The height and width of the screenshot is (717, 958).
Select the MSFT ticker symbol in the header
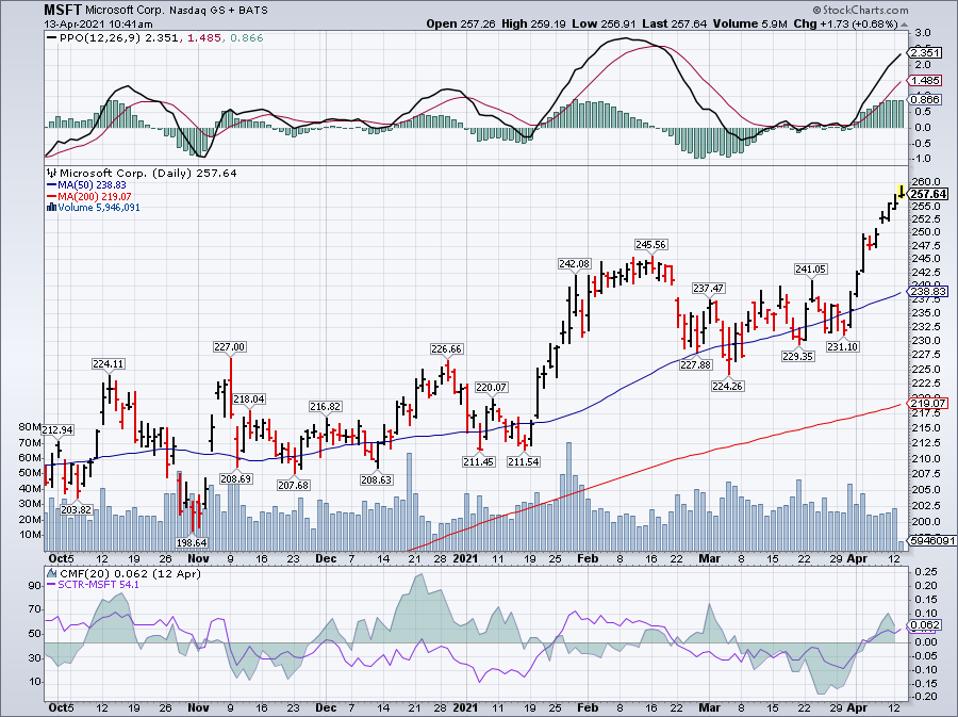tap(63, 10)
